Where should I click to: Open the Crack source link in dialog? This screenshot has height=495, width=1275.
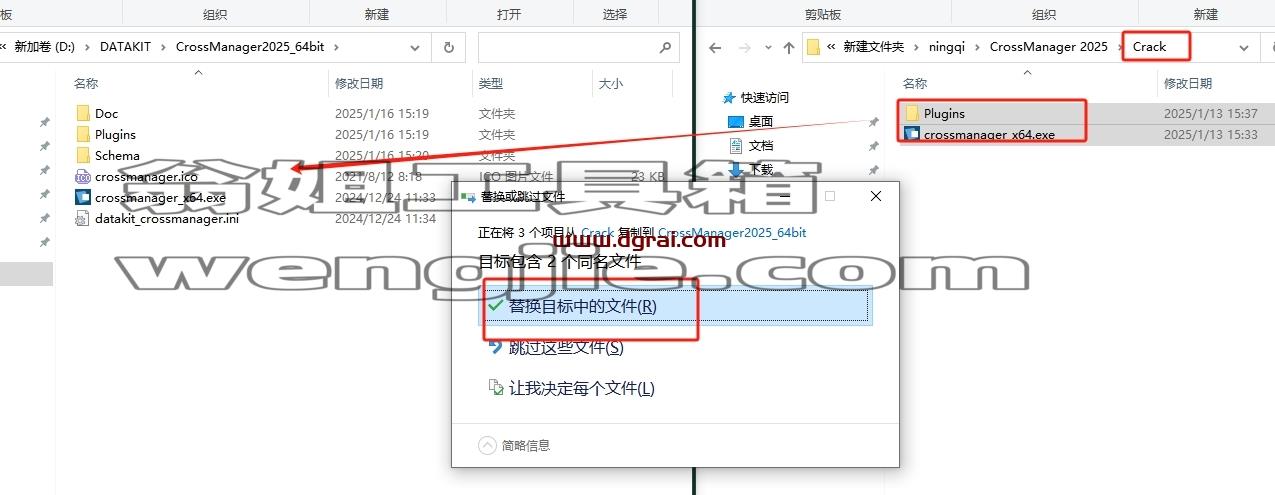point(598,232)
